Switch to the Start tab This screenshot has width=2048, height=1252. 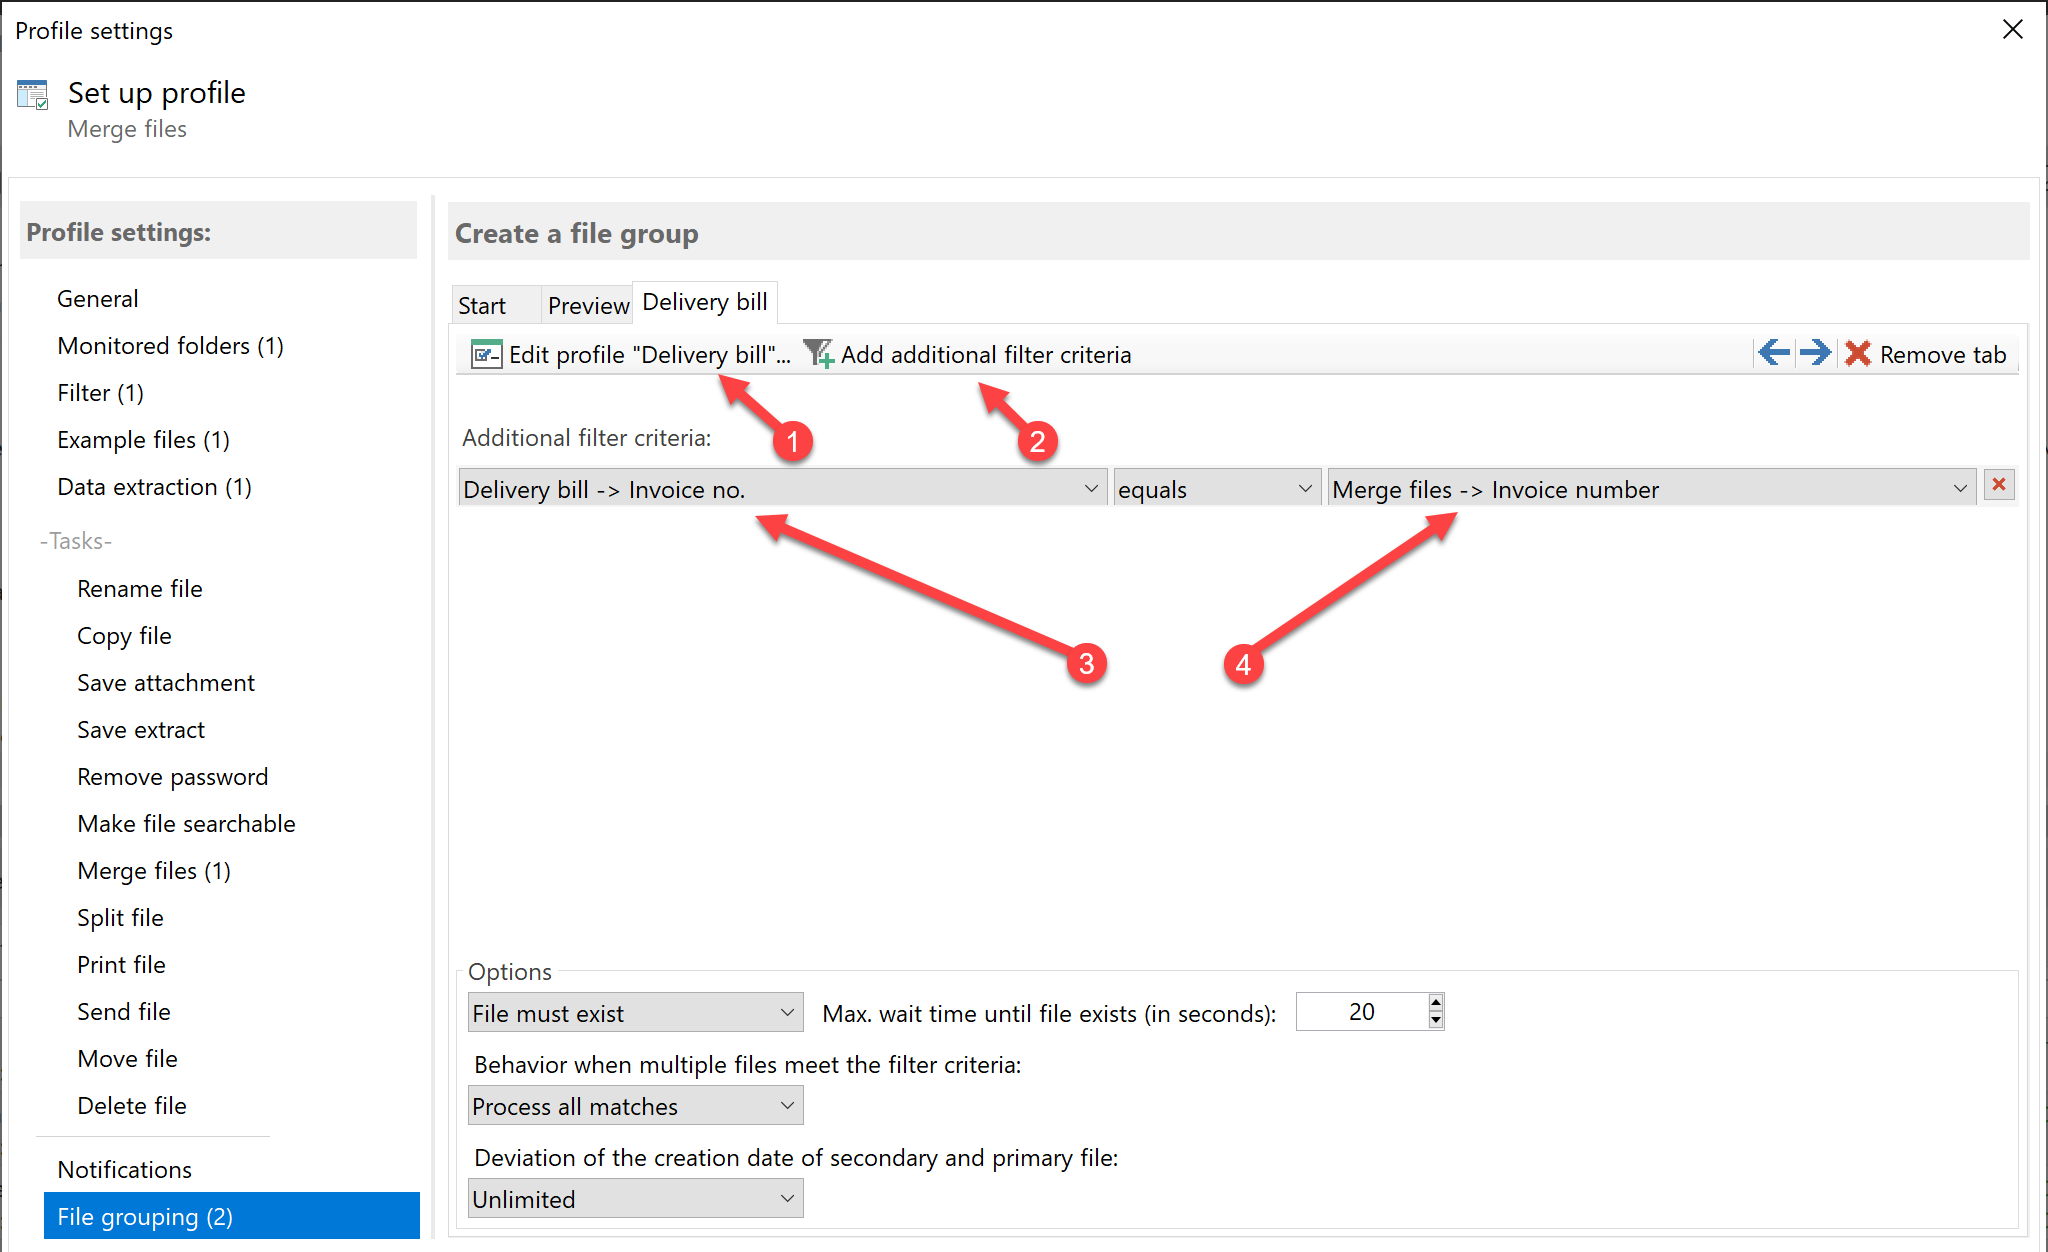(483, 304)
